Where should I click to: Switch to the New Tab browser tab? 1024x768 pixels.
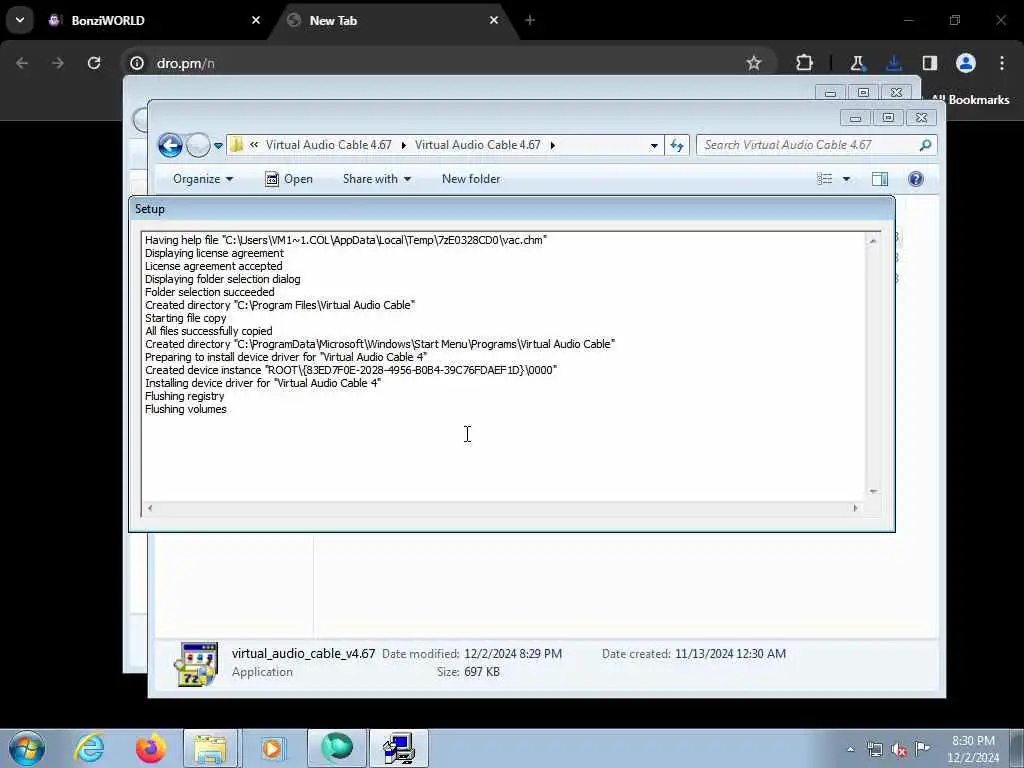click(x=392, y=20)
